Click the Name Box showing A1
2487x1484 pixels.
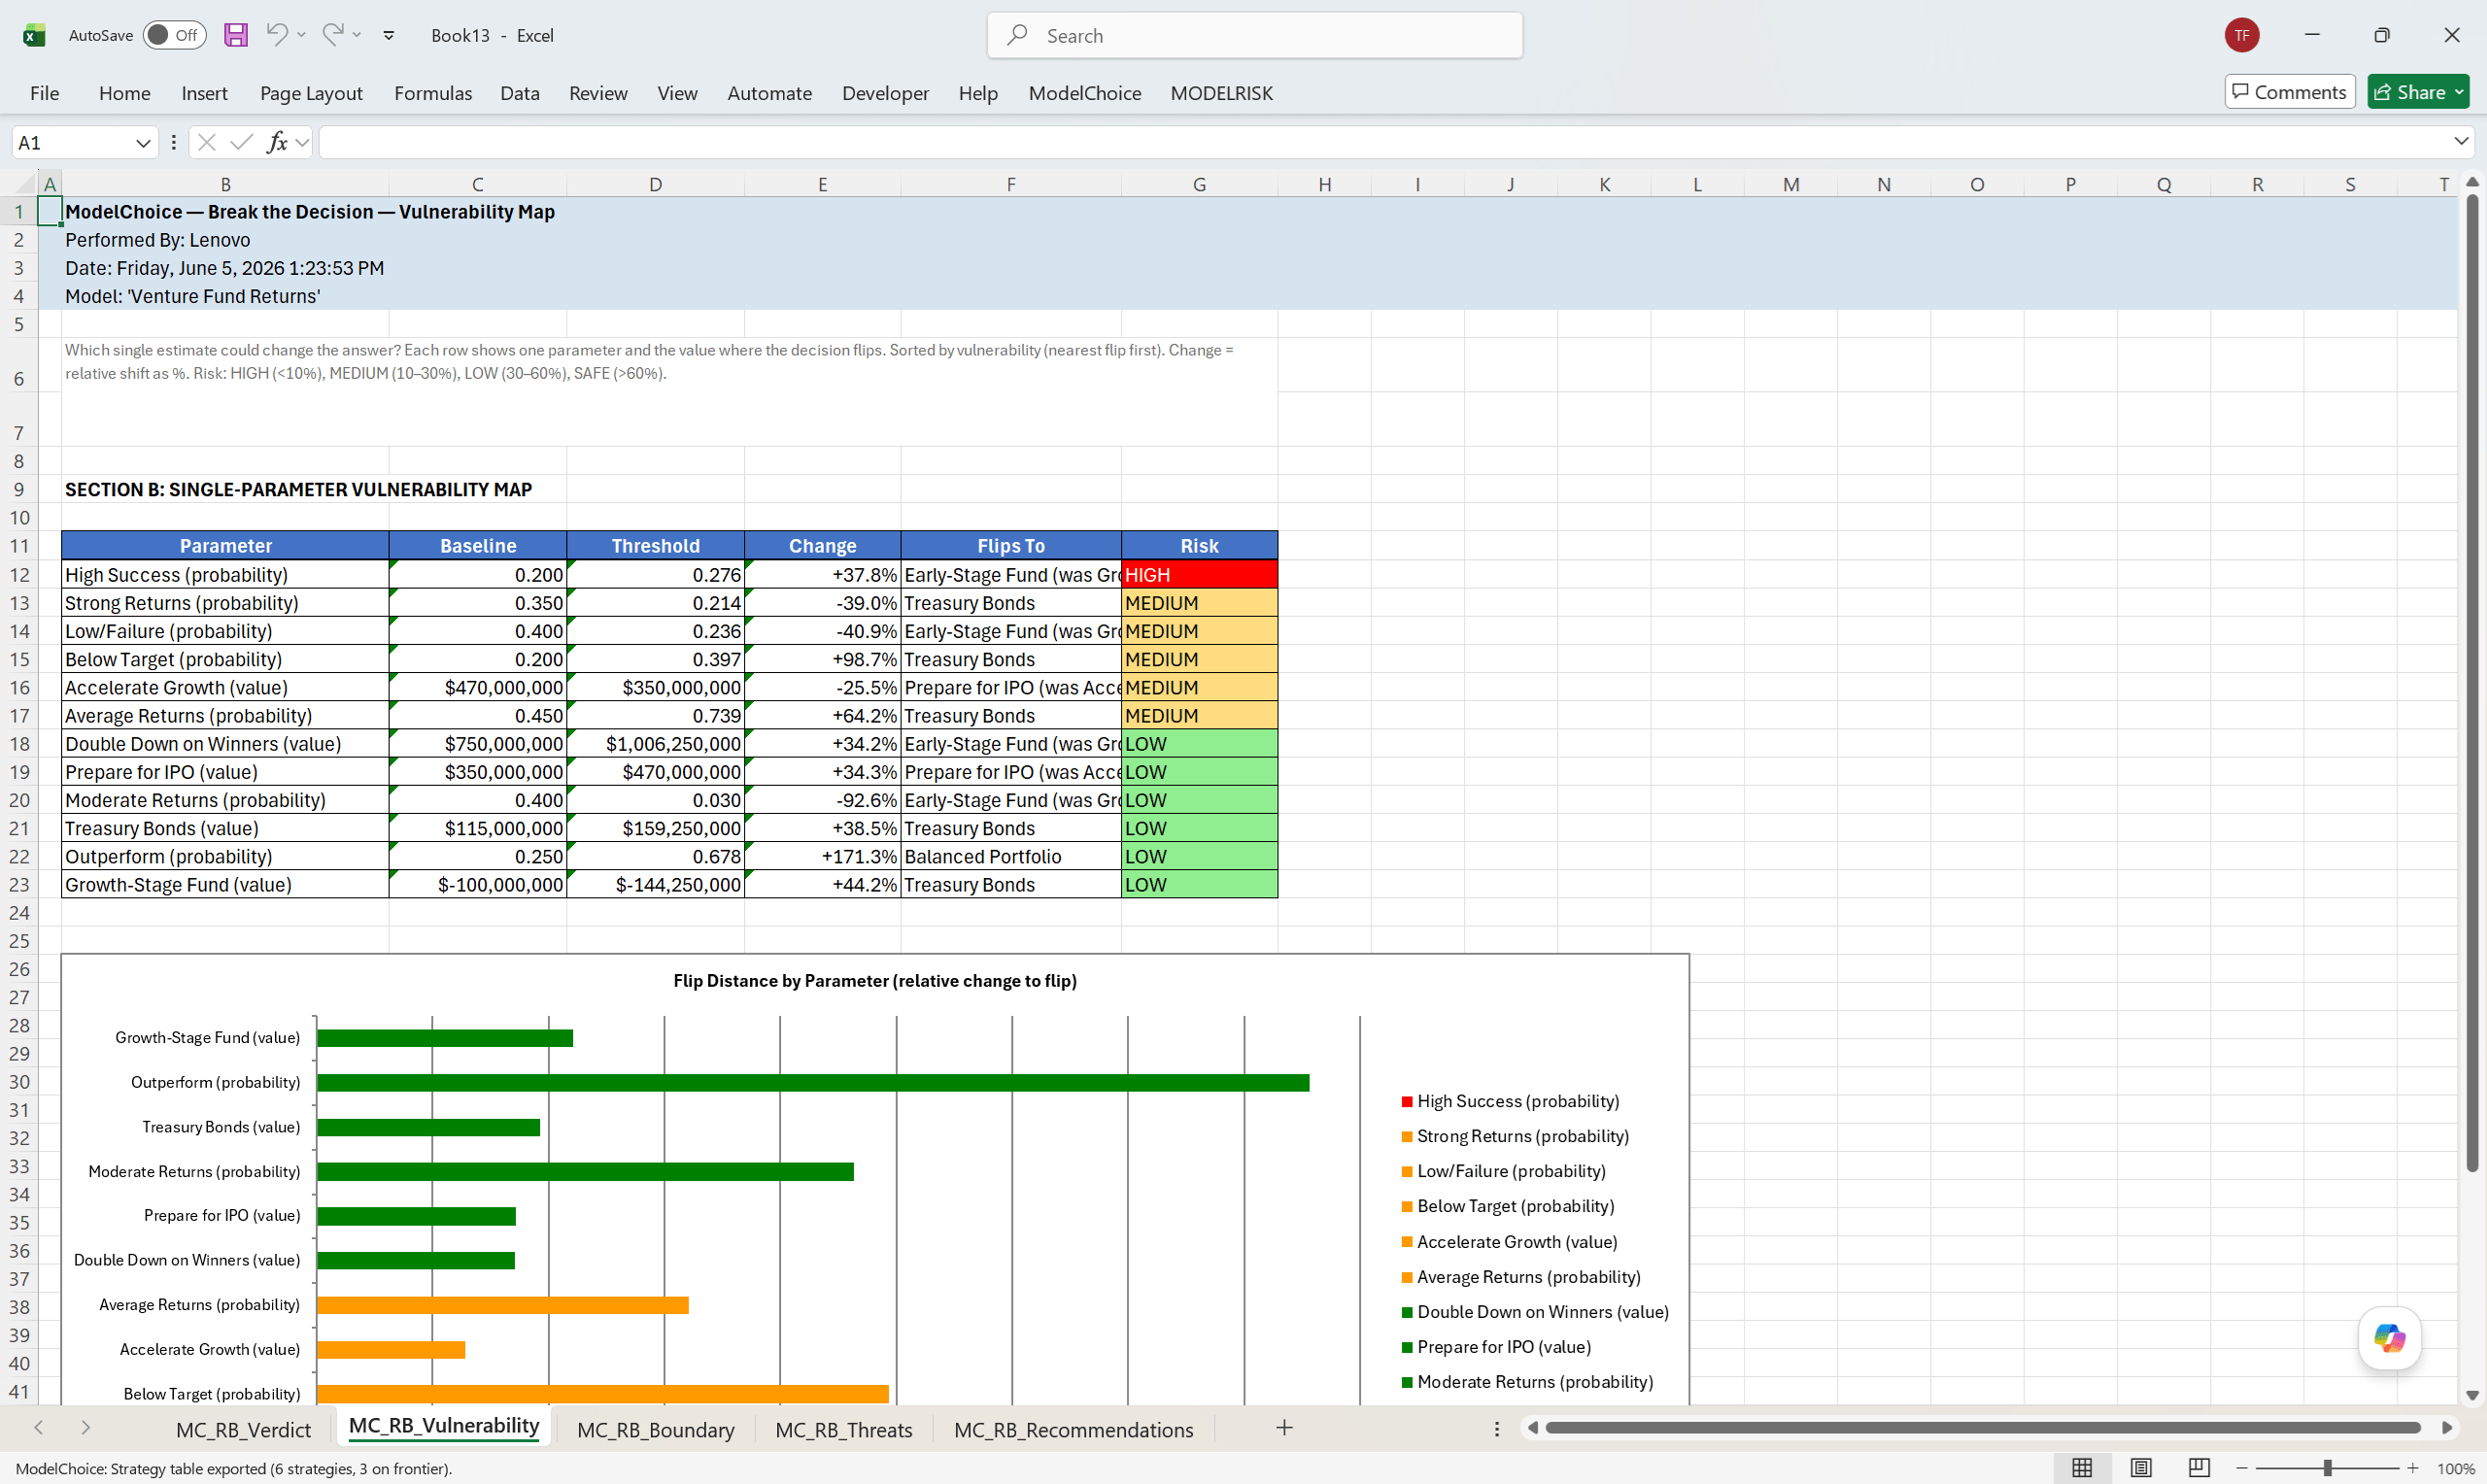coord(72,143)
